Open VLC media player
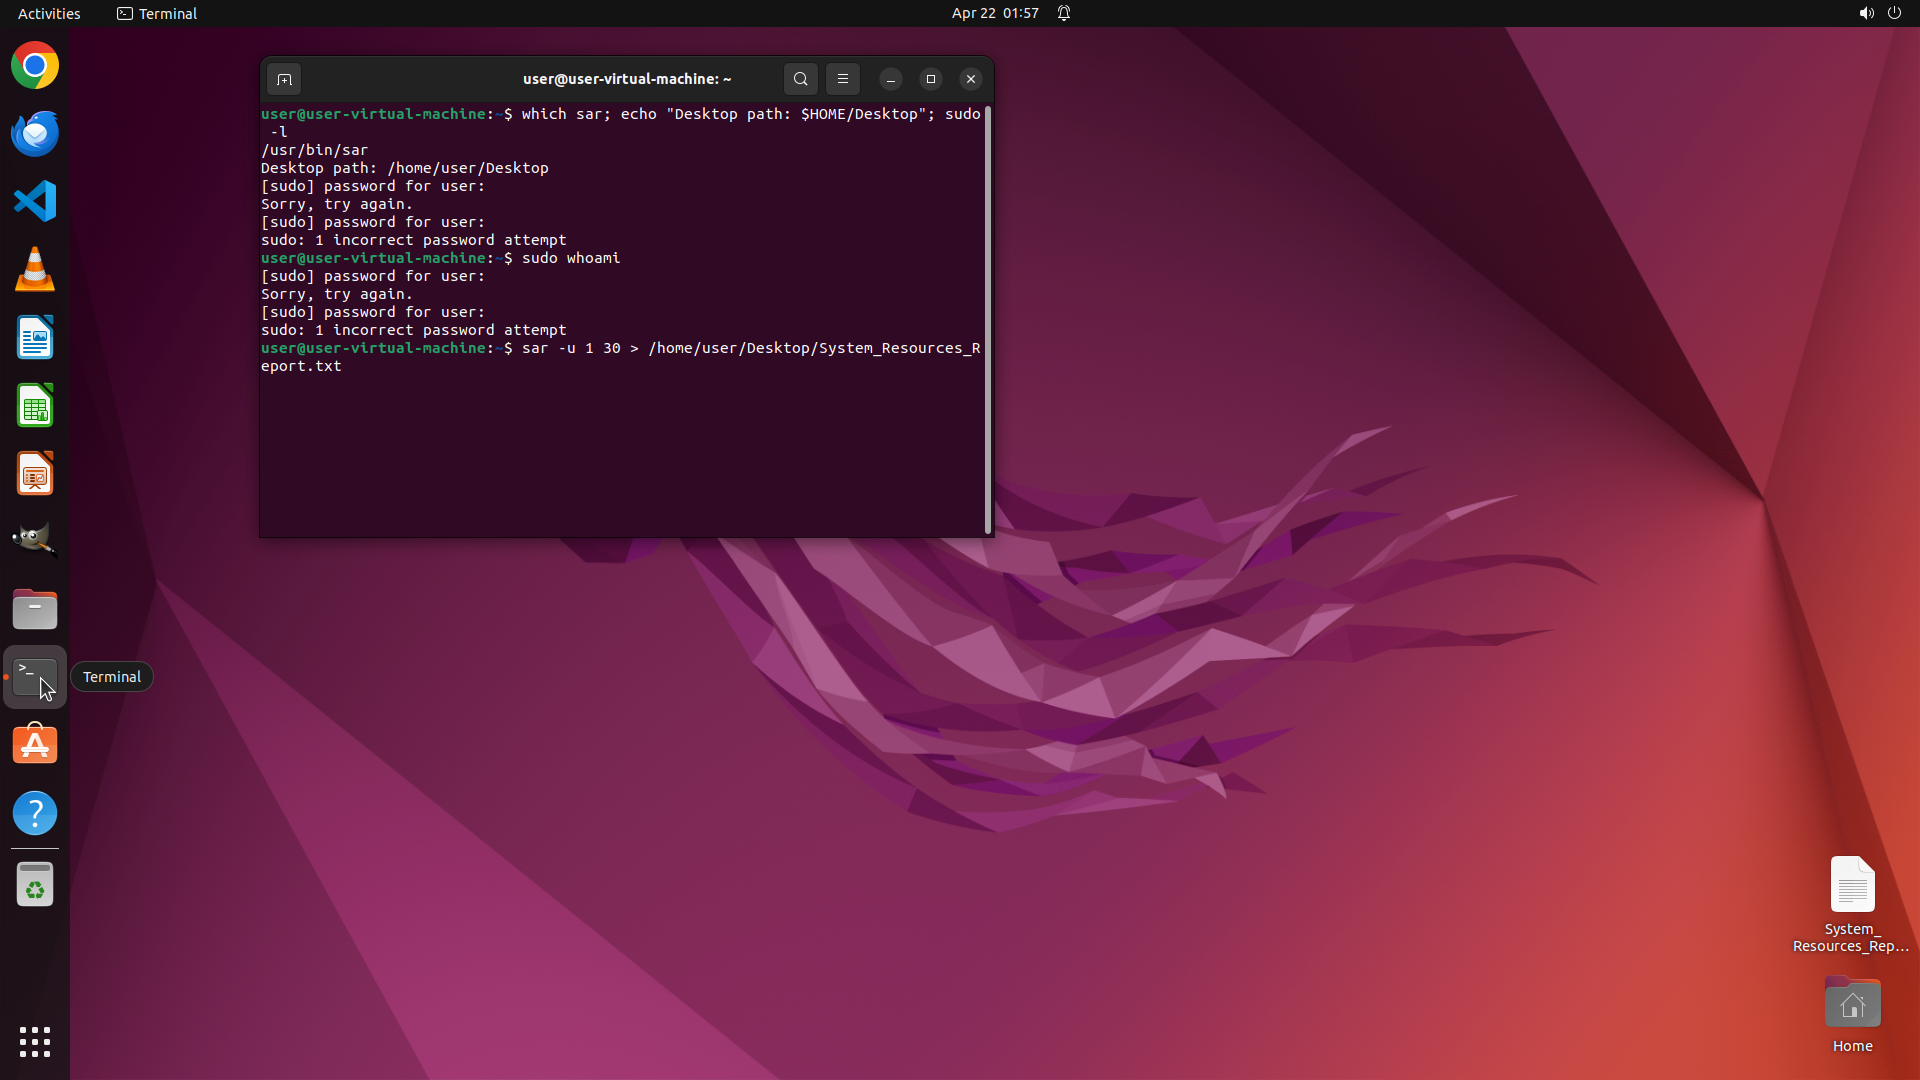 point(35,270)
